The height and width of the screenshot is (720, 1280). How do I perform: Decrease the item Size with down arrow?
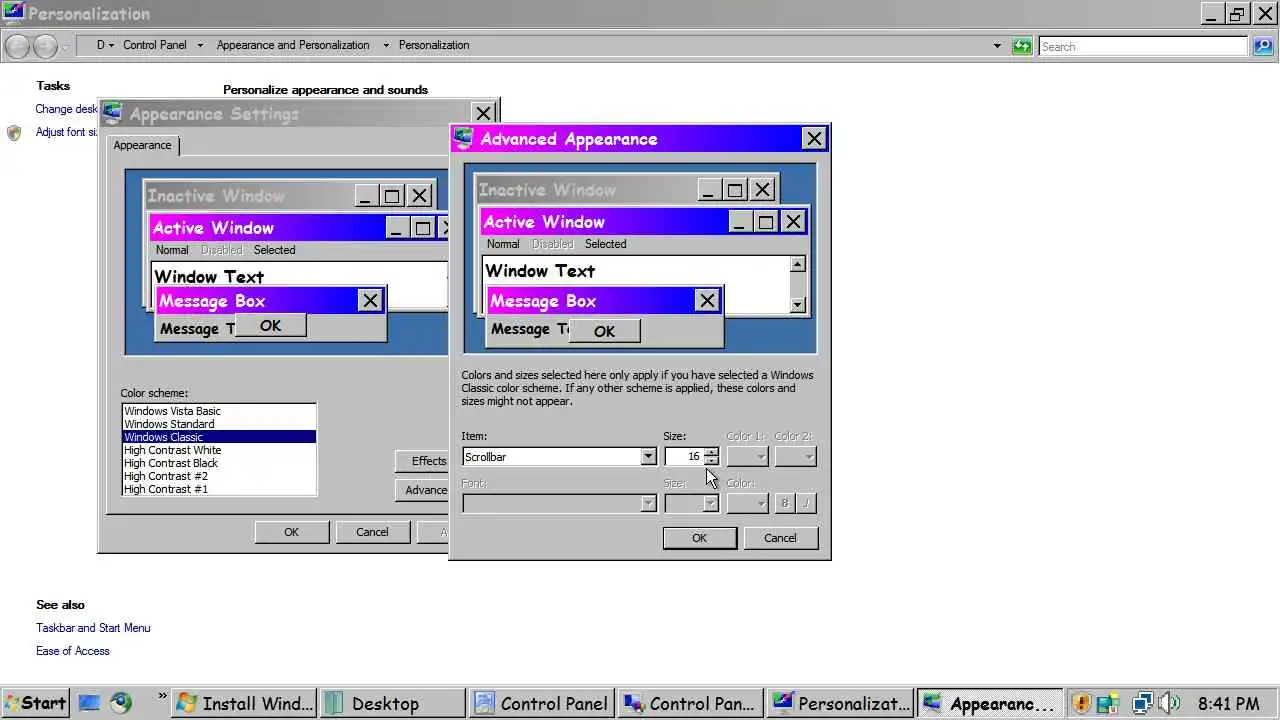(x=711, y=461)
